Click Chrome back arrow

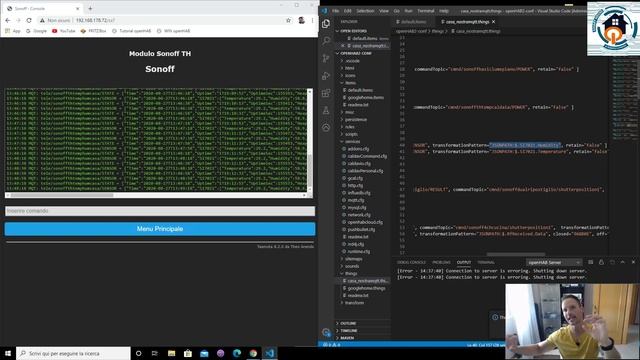click(8, 20)
